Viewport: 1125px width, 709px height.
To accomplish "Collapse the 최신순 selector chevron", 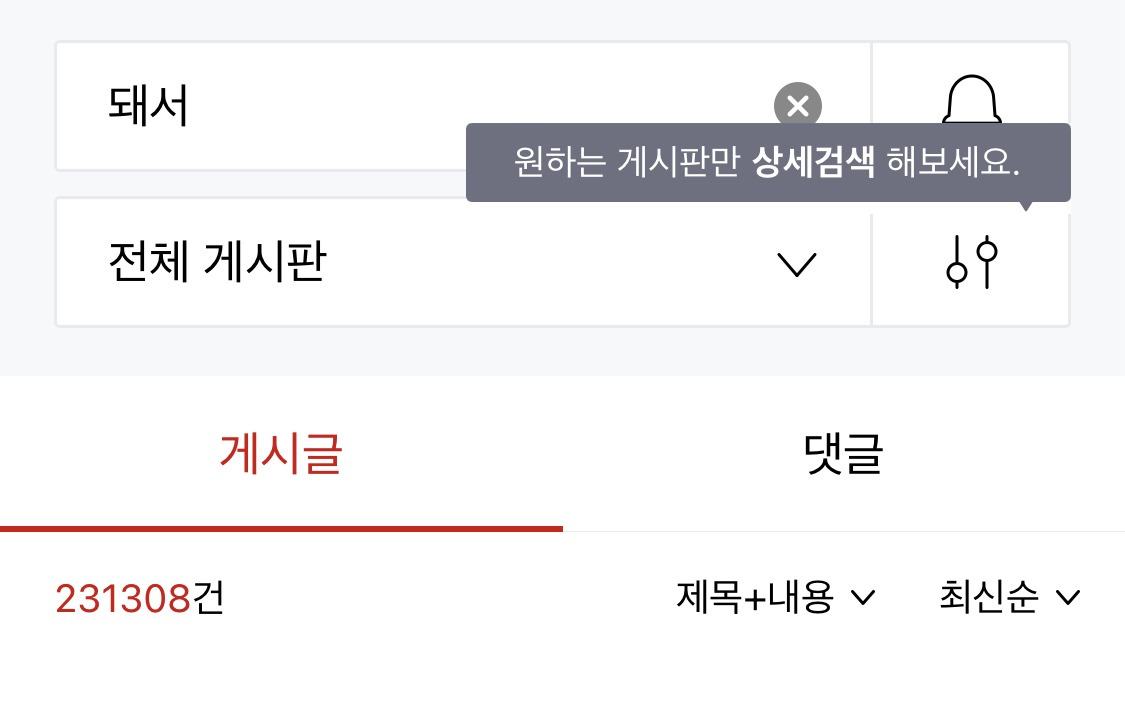I will click(x=1067, y=598).
